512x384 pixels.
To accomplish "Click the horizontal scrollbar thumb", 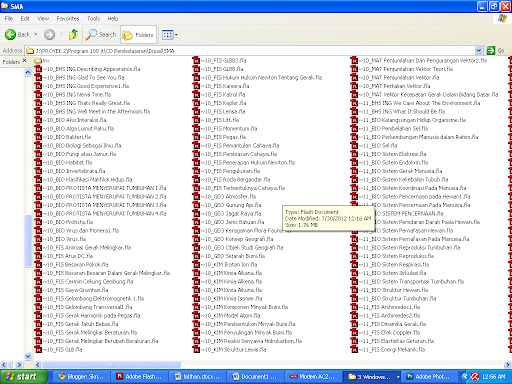I will coord(112,365).
